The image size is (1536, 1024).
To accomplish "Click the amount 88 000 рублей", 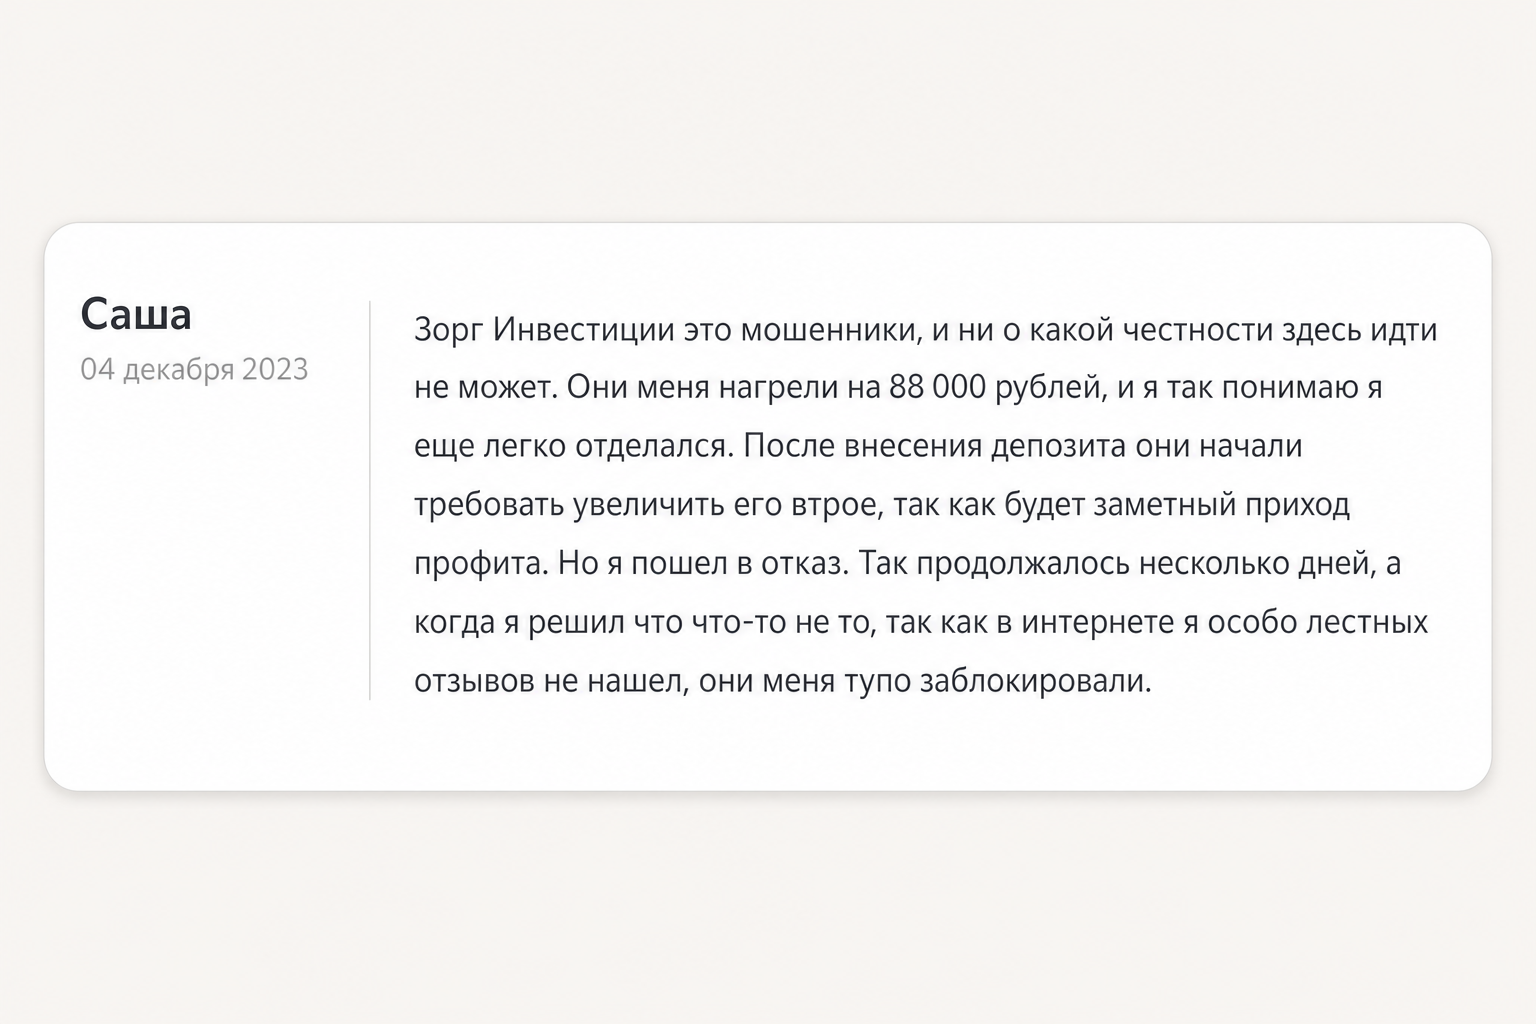I will [995, 387].
